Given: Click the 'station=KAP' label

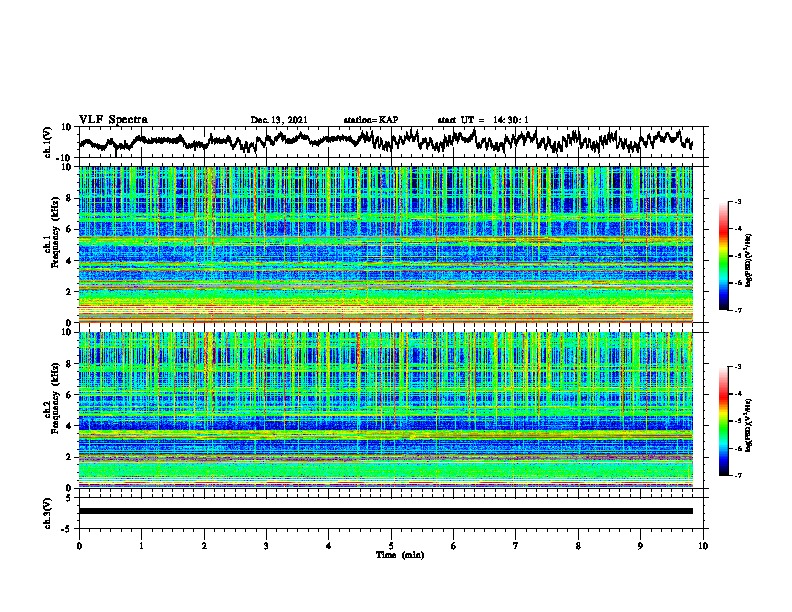Looking at the screenshot, I should tap(370, 120).
